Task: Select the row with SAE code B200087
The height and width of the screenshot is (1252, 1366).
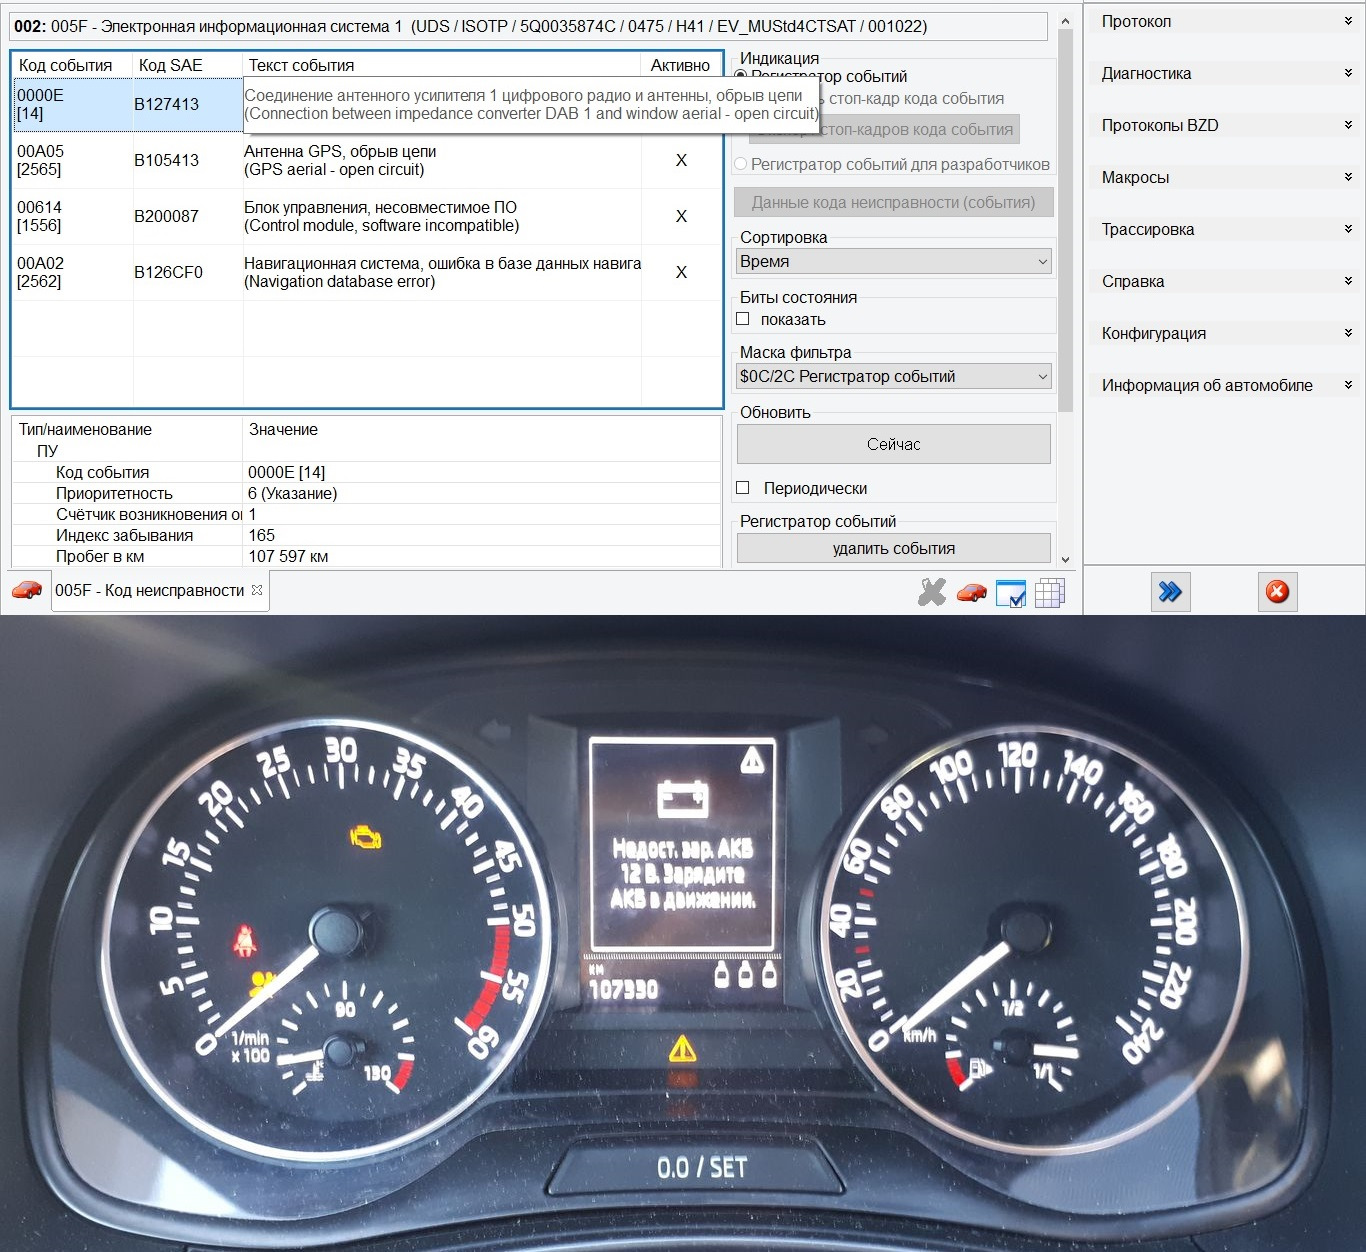Action: point(367,216)
